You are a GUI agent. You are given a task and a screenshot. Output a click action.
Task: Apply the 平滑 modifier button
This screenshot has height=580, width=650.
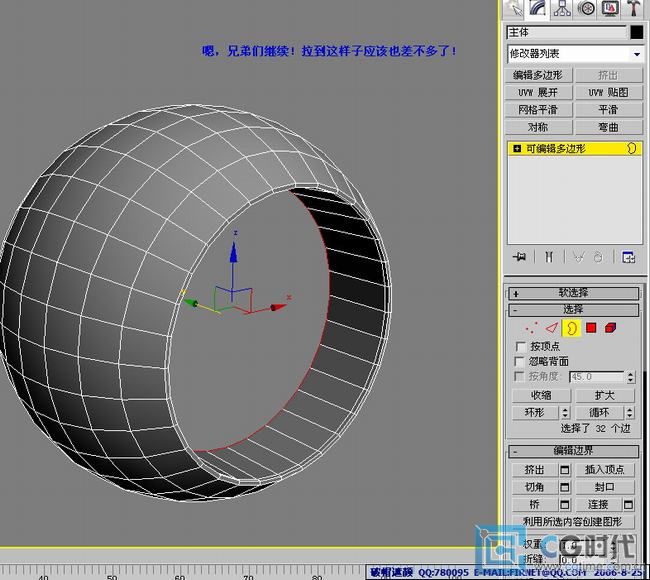tap(609, 110)
